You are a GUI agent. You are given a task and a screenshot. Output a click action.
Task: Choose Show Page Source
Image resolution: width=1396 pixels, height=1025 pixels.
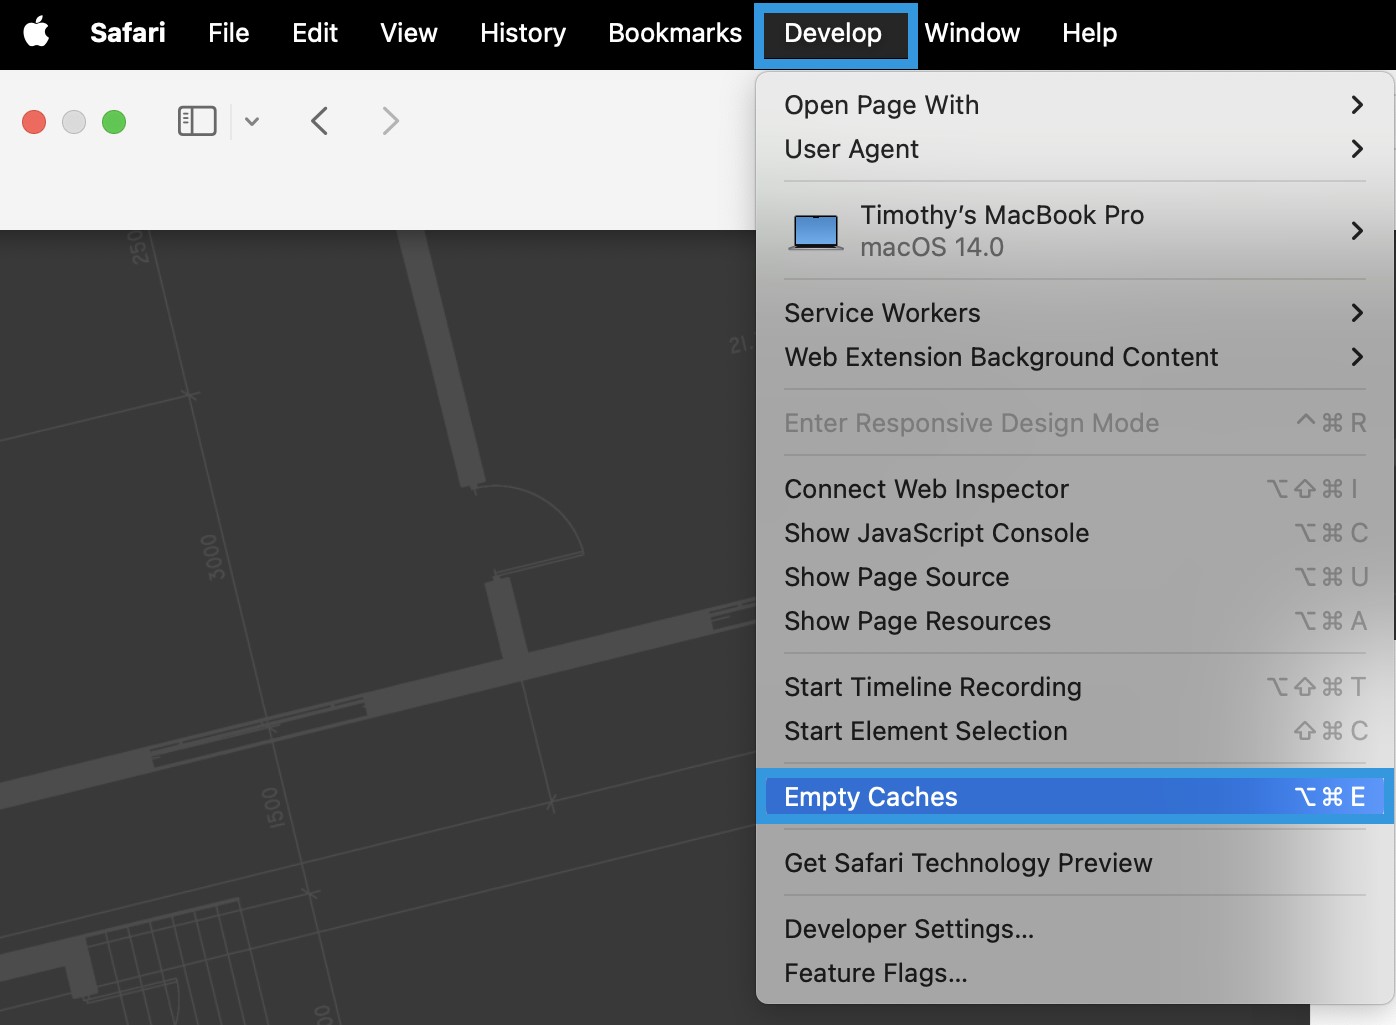point(1075,577)
